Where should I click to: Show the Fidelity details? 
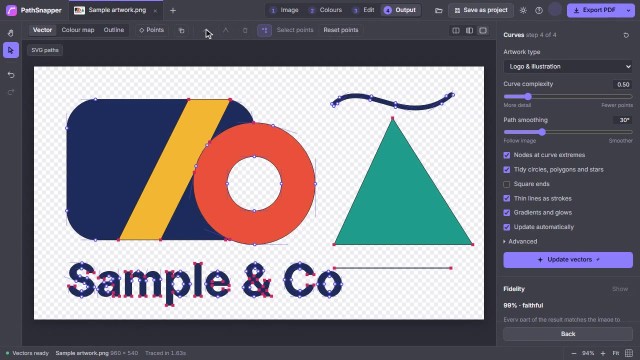(620, 289)
